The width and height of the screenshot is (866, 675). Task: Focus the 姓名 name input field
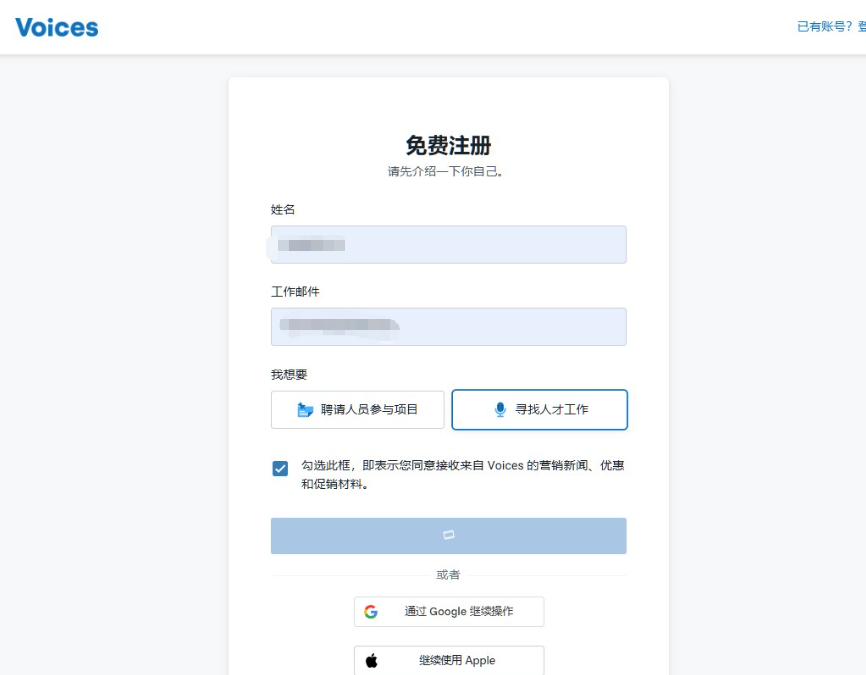point(448,244)
